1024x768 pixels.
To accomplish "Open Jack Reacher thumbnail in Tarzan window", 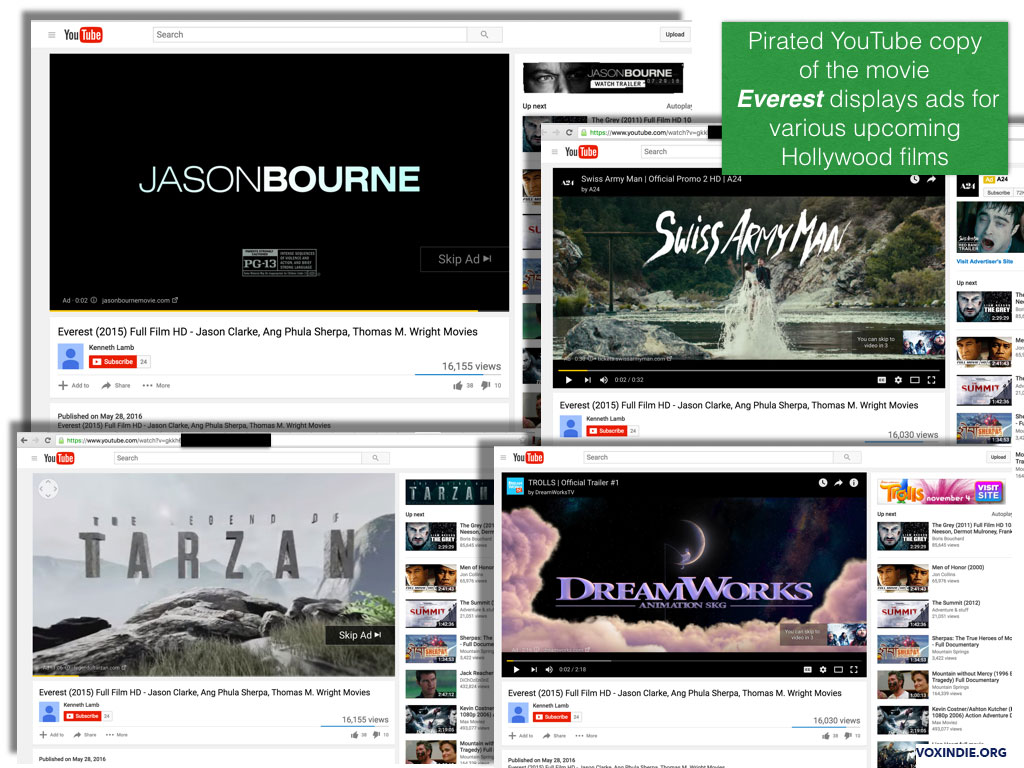I will point(431,684).
